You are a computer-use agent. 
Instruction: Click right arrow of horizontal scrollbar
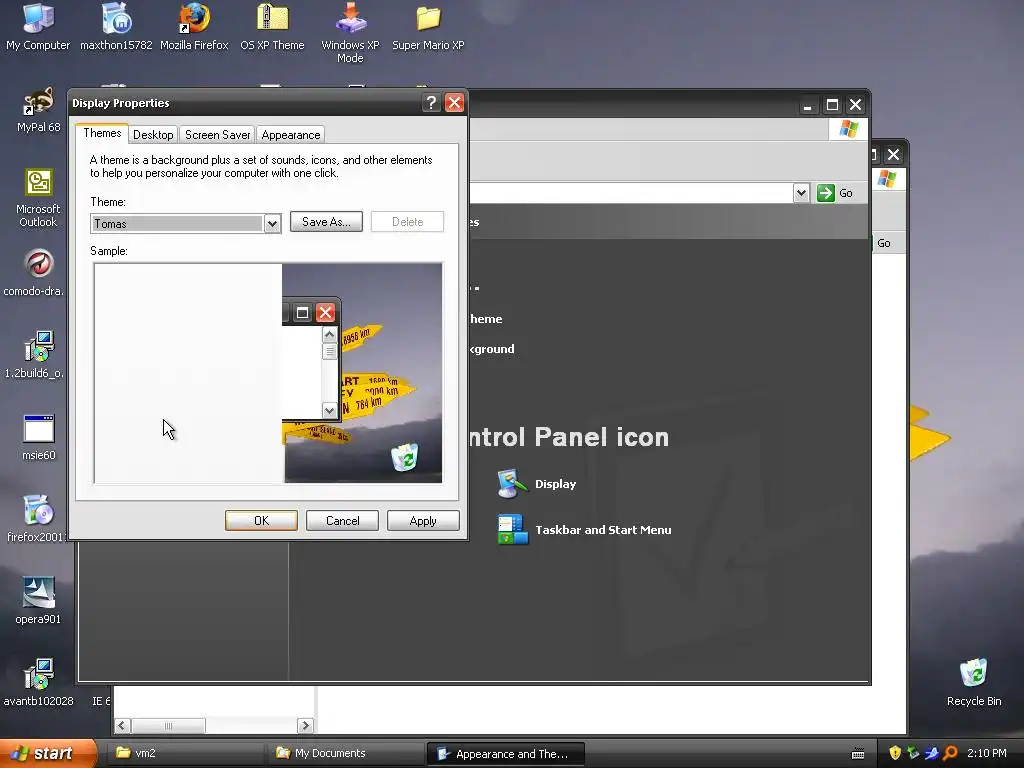[305, 726]
